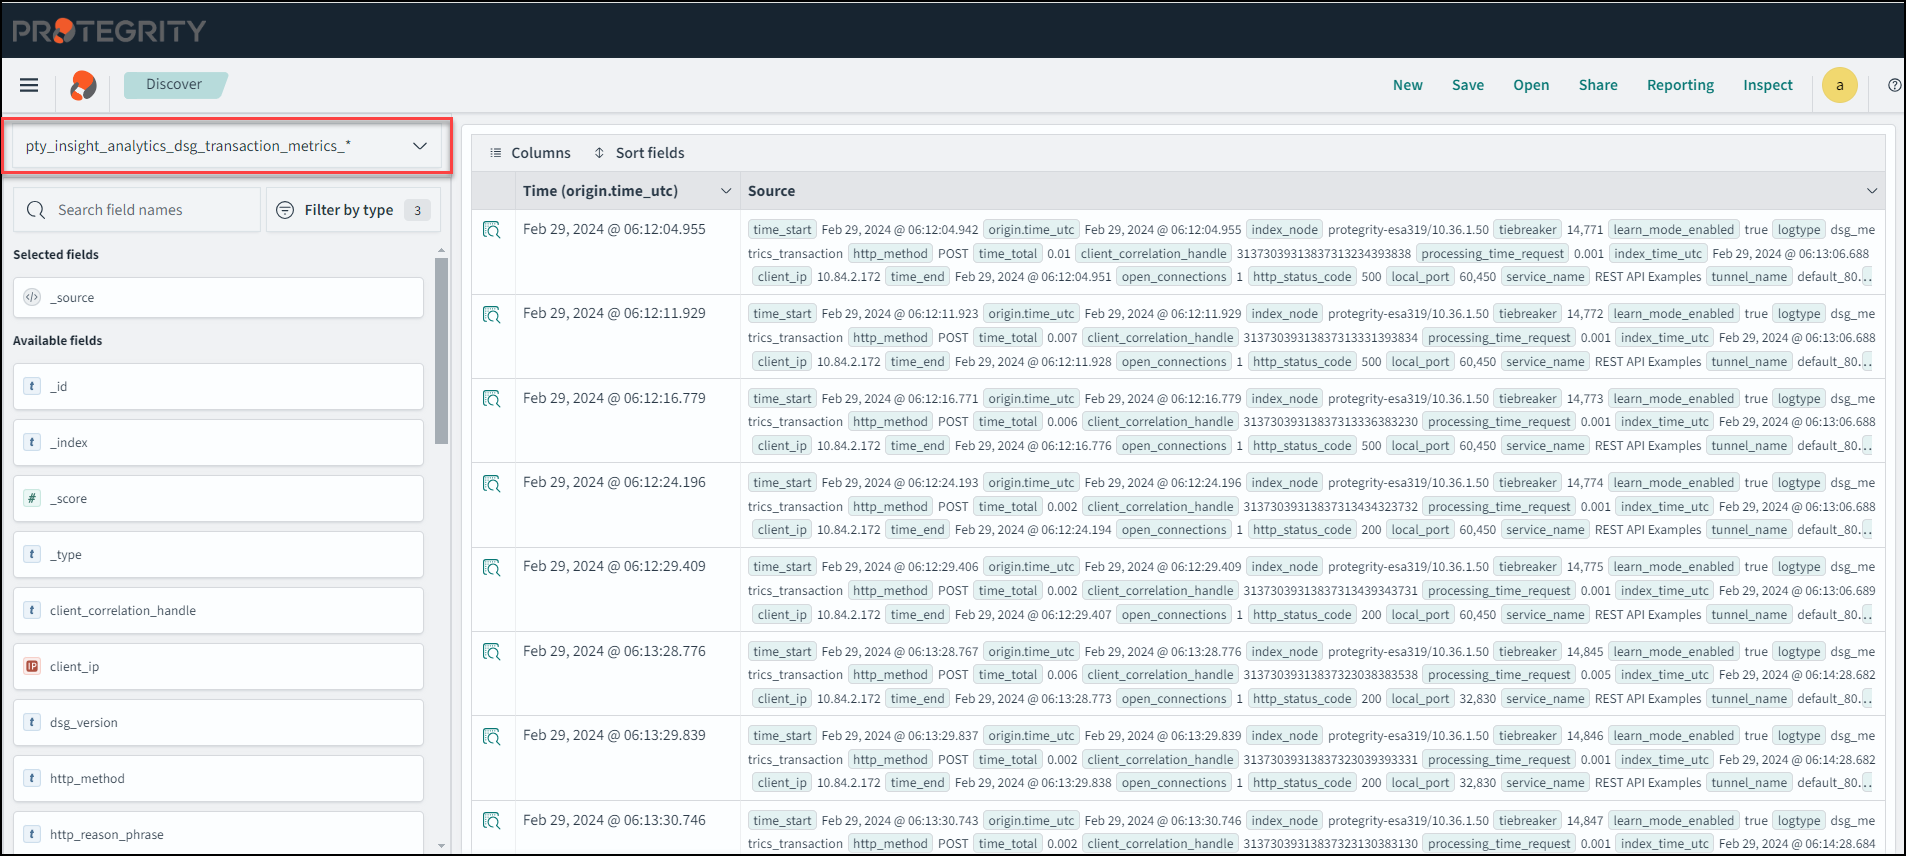1906x856 pixels.
Task: Expand document icon for 06:13:28.776 row
Action: coord(491,652)
